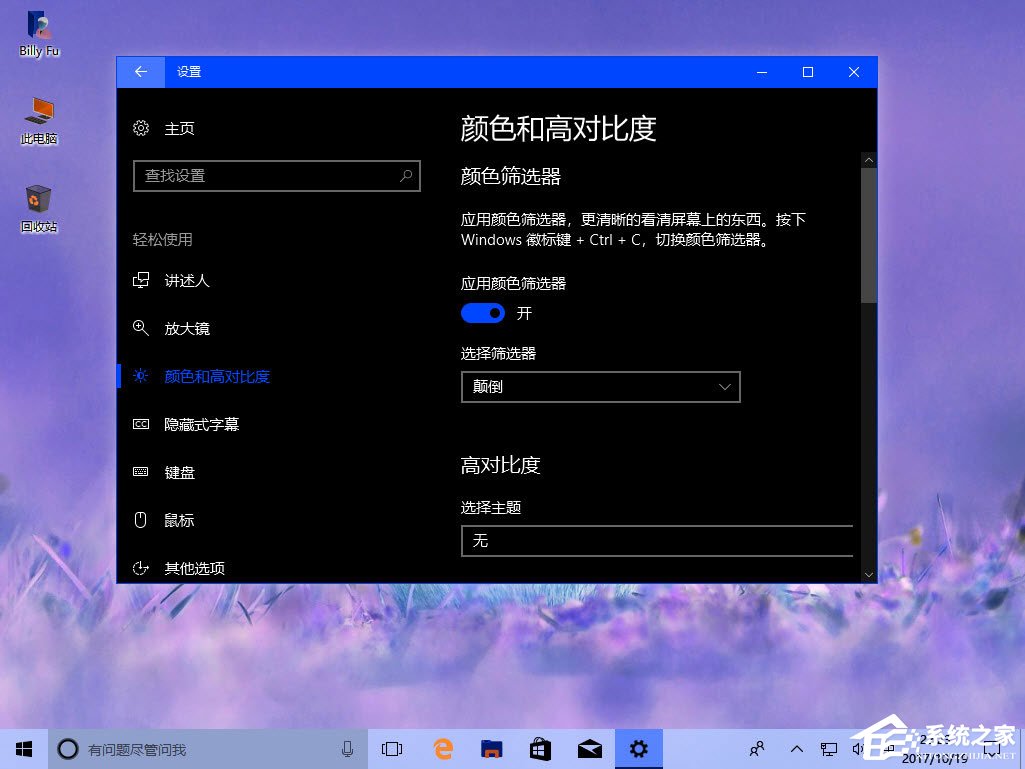Click the 隐藏式字幕 closed captions icon
The width and height of the screenshot is (1025, 769).
[x=141, y=424]
